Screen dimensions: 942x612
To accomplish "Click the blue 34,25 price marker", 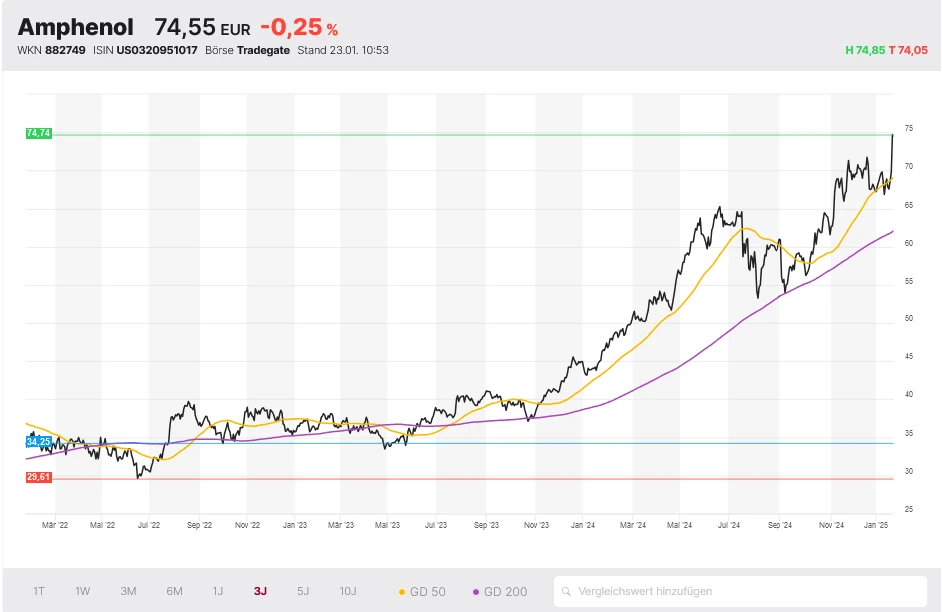I will [38, 441].
